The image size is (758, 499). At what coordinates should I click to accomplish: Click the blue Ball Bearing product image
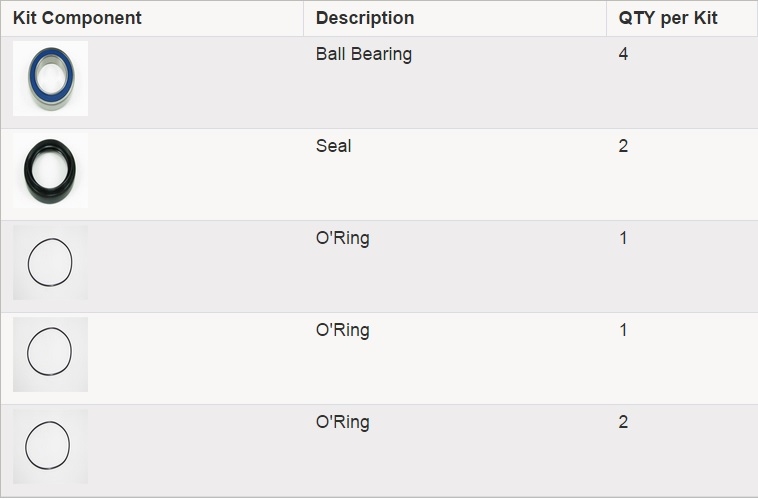click(x=50, y=78)
